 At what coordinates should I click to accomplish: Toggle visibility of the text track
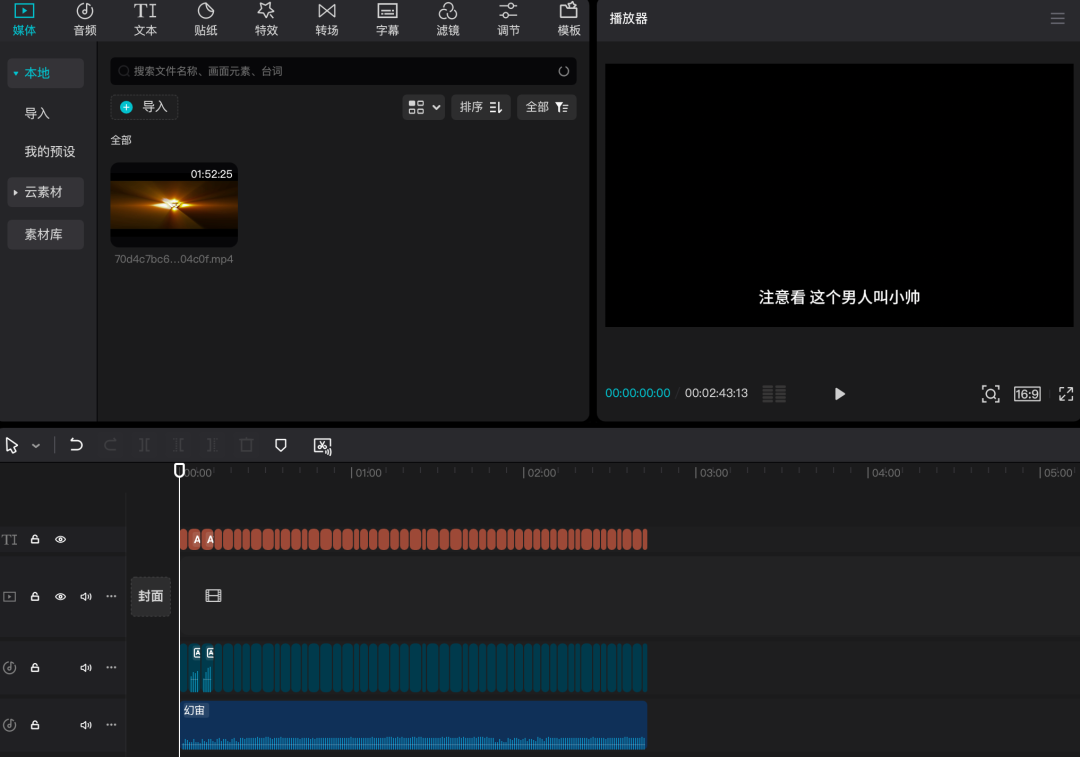(x=61, y=539)
